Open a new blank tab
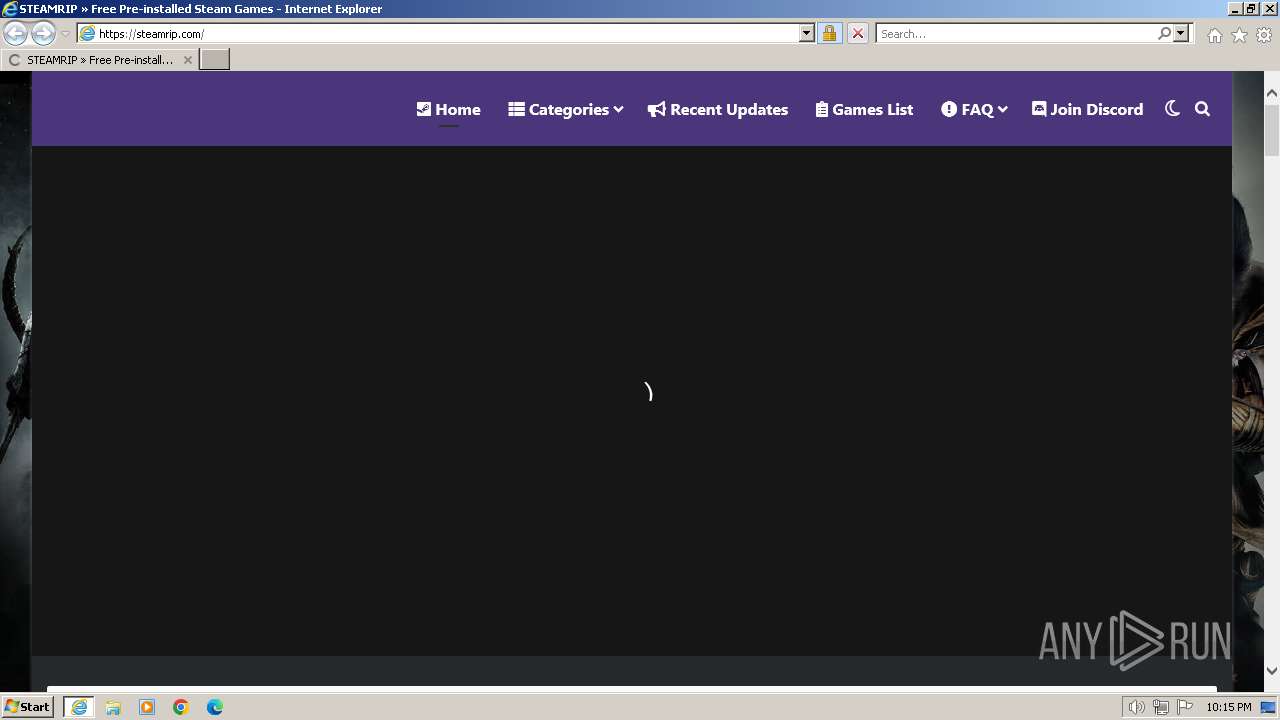Viewport: 1280px width, 720px height. 215,60
